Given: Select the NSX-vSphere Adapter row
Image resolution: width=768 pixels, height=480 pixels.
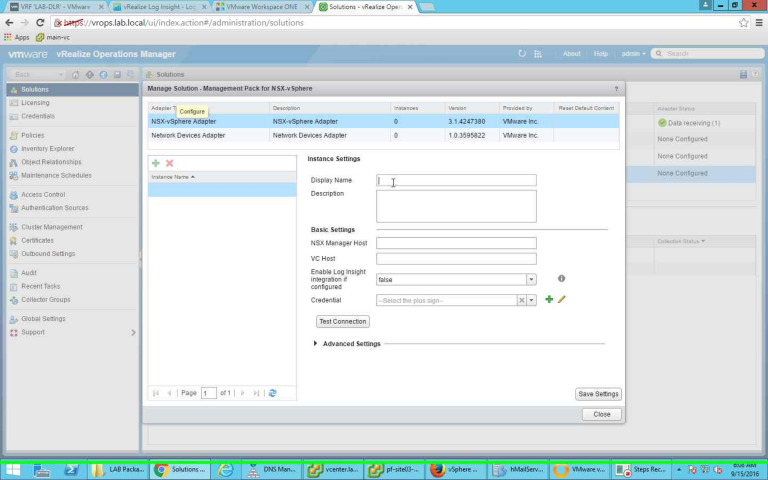Looking at the screenshot, I should point(383,121).
